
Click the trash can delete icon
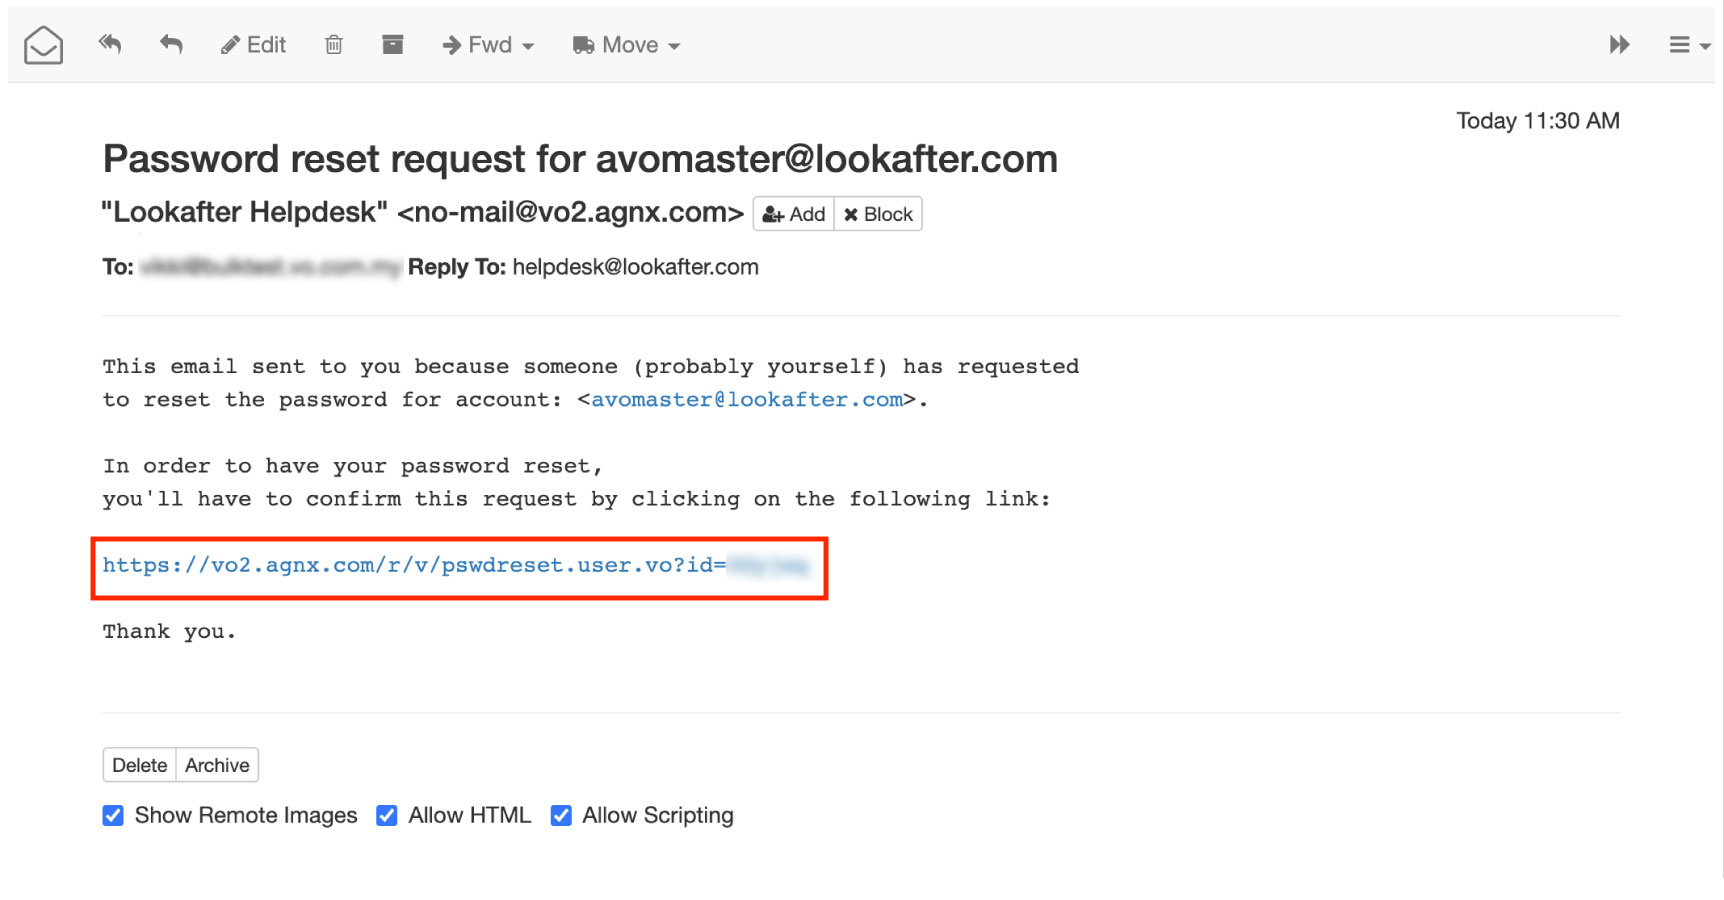pyautogui.click(x=334, y=45)
